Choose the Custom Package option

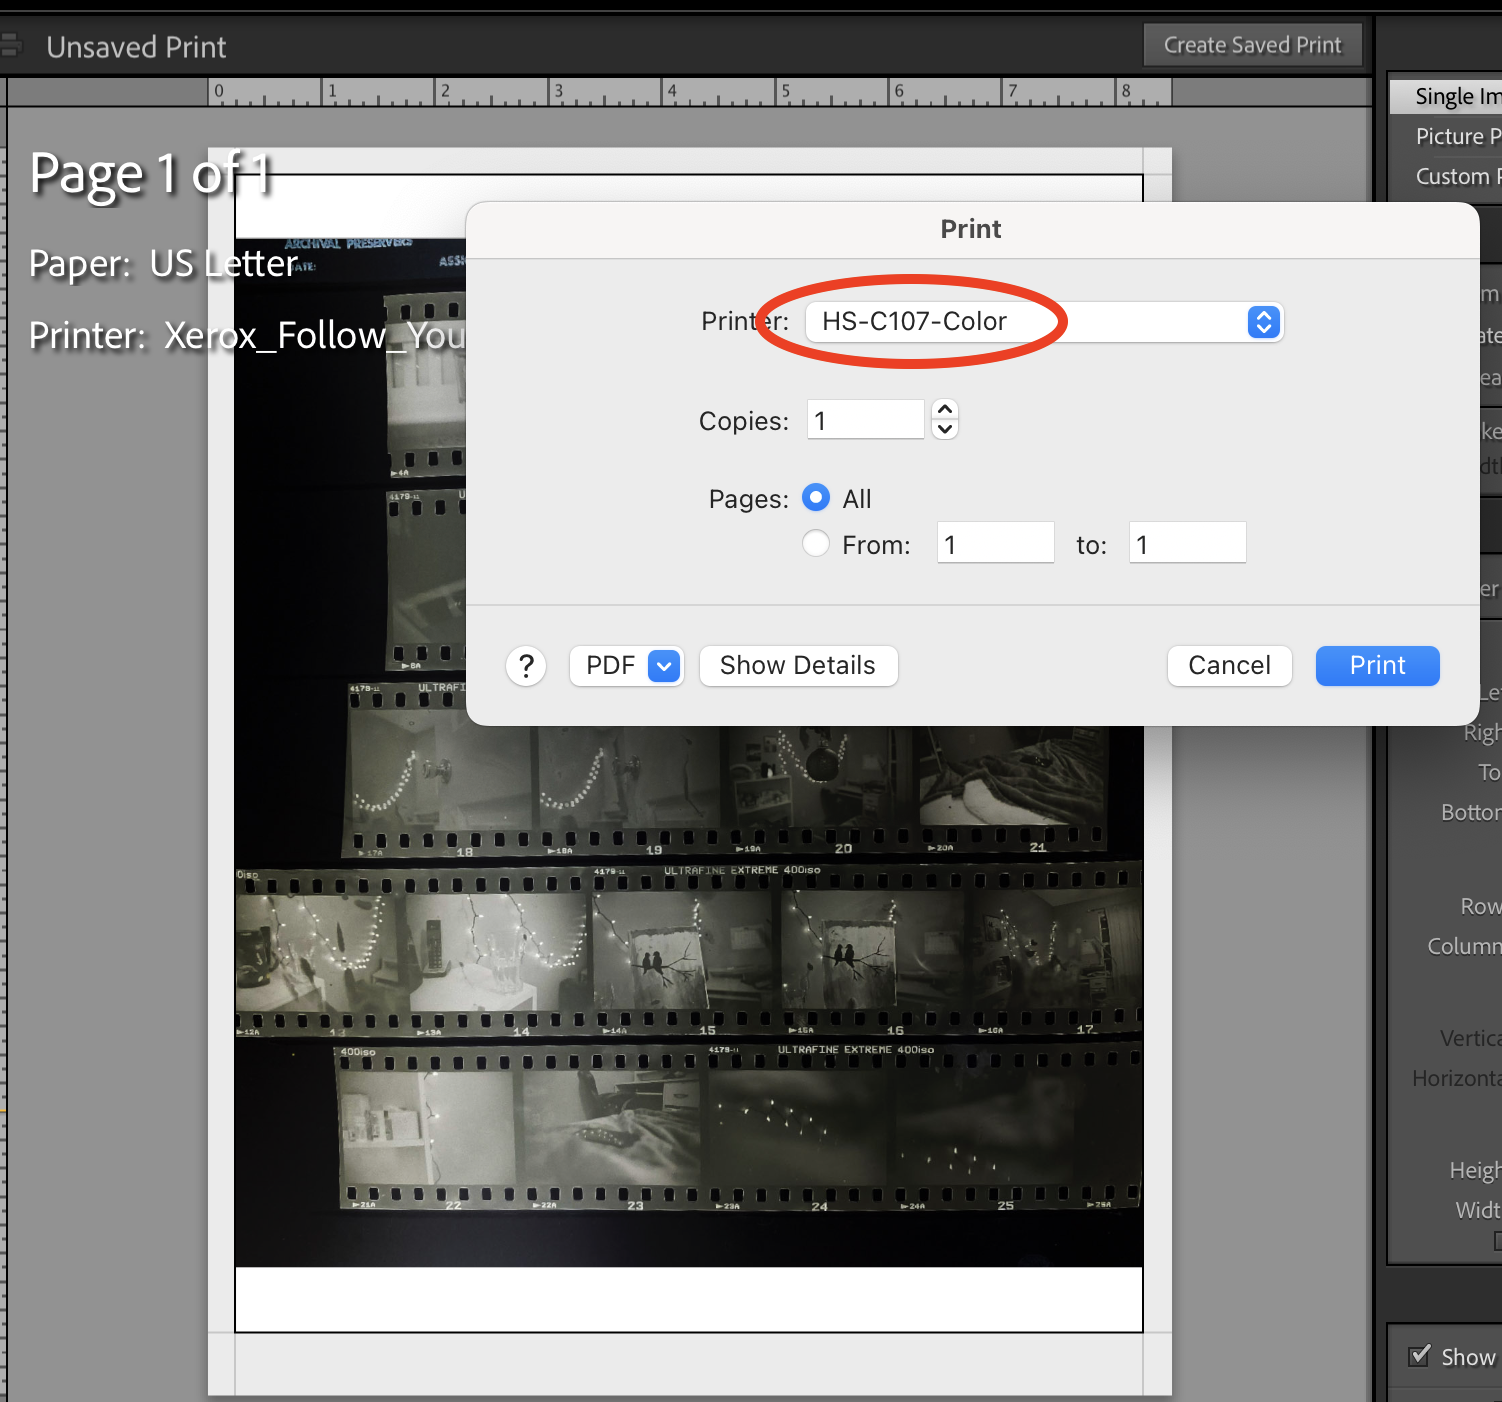click(1453, 175)
